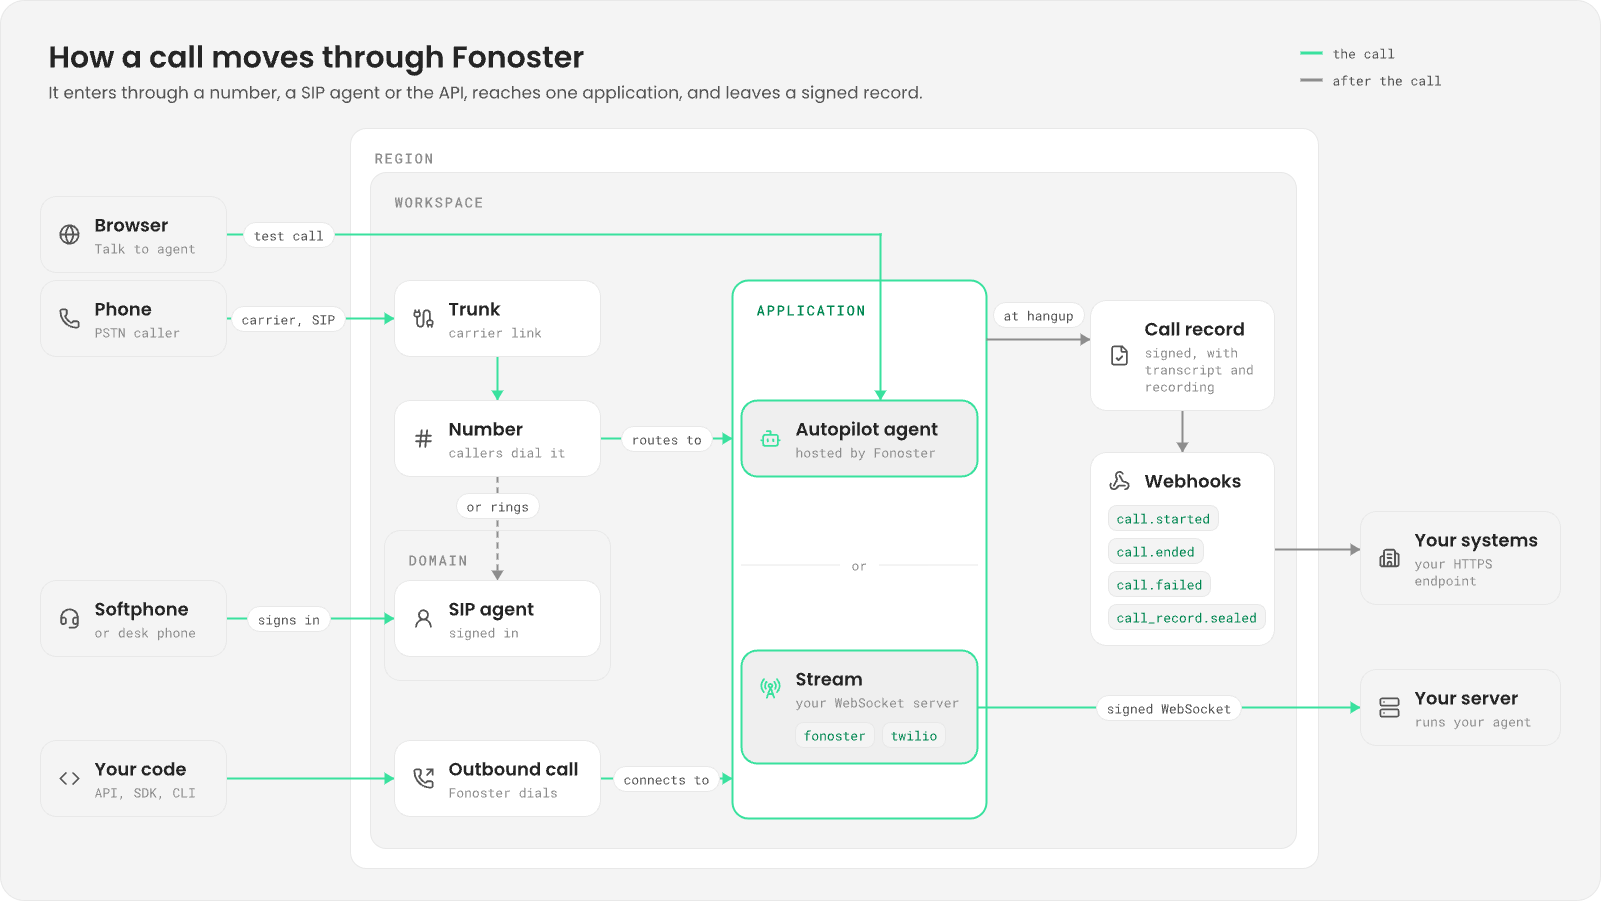This screenshot has width=1601, height=901.
Task: Click the Outbound call card title
Action: coord(514,769)
